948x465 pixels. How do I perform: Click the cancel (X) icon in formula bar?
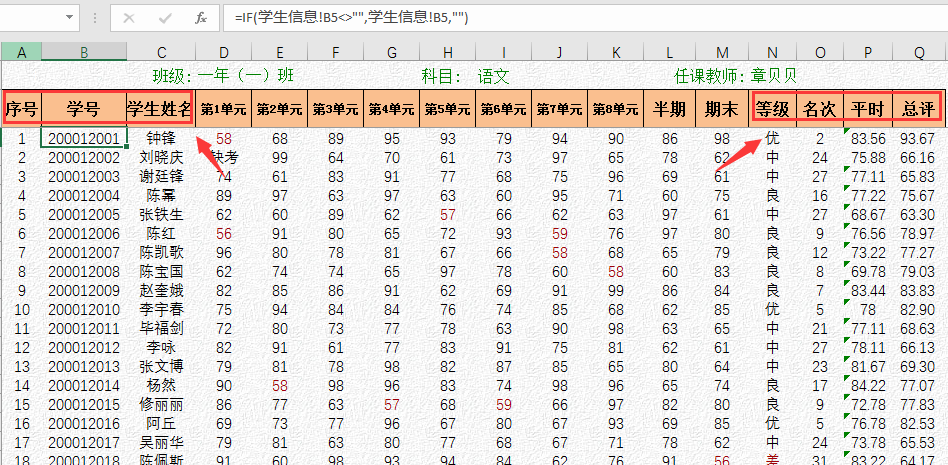pos(129,19)
